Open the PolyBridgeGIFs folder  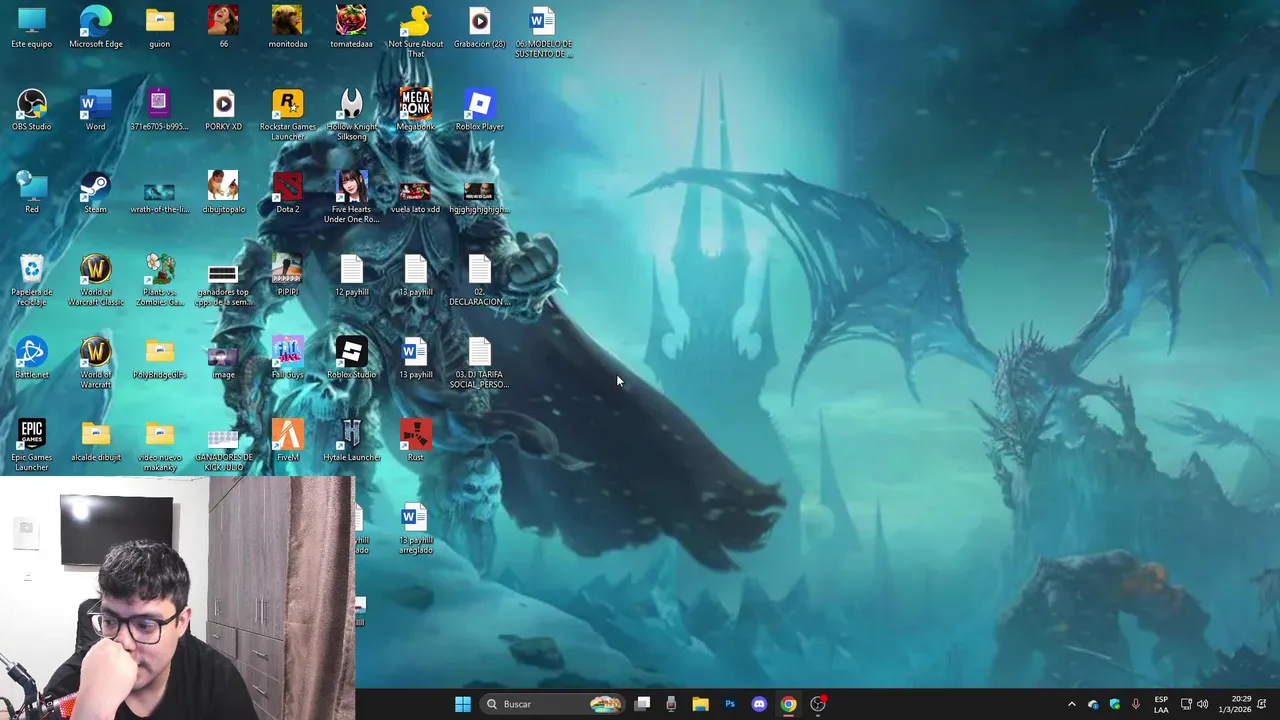pyautogui.click(x=160, y=358)
